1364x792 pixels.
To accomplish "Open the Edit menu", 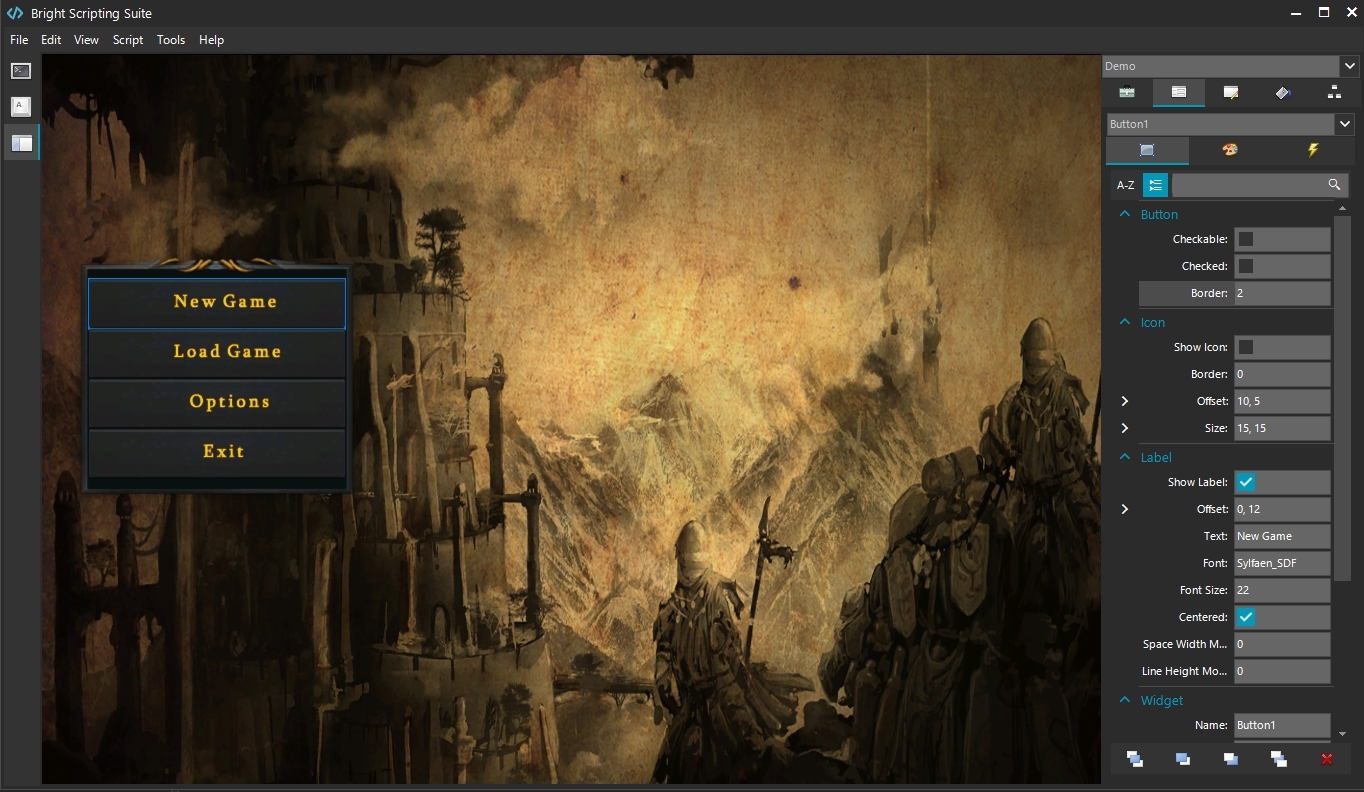I will click(x=51, y=40).
